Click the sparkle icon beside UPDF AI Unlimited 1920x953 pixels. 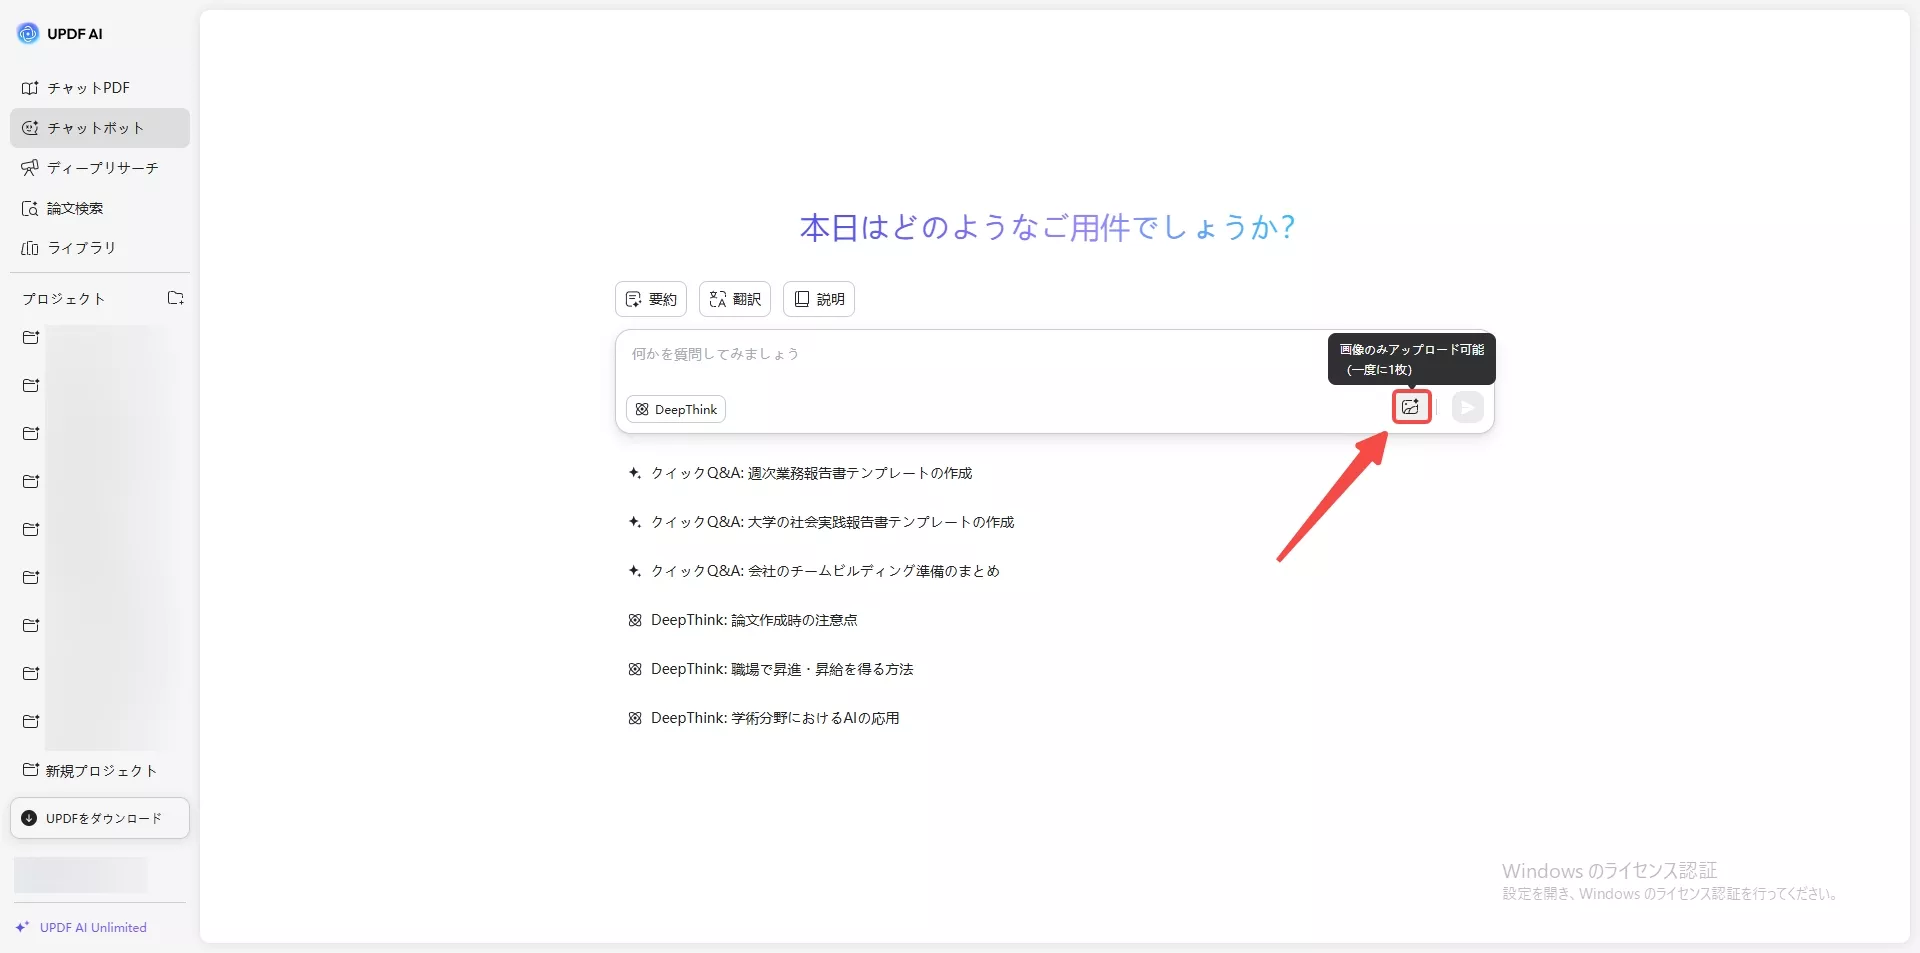click(x=22, y=927)
